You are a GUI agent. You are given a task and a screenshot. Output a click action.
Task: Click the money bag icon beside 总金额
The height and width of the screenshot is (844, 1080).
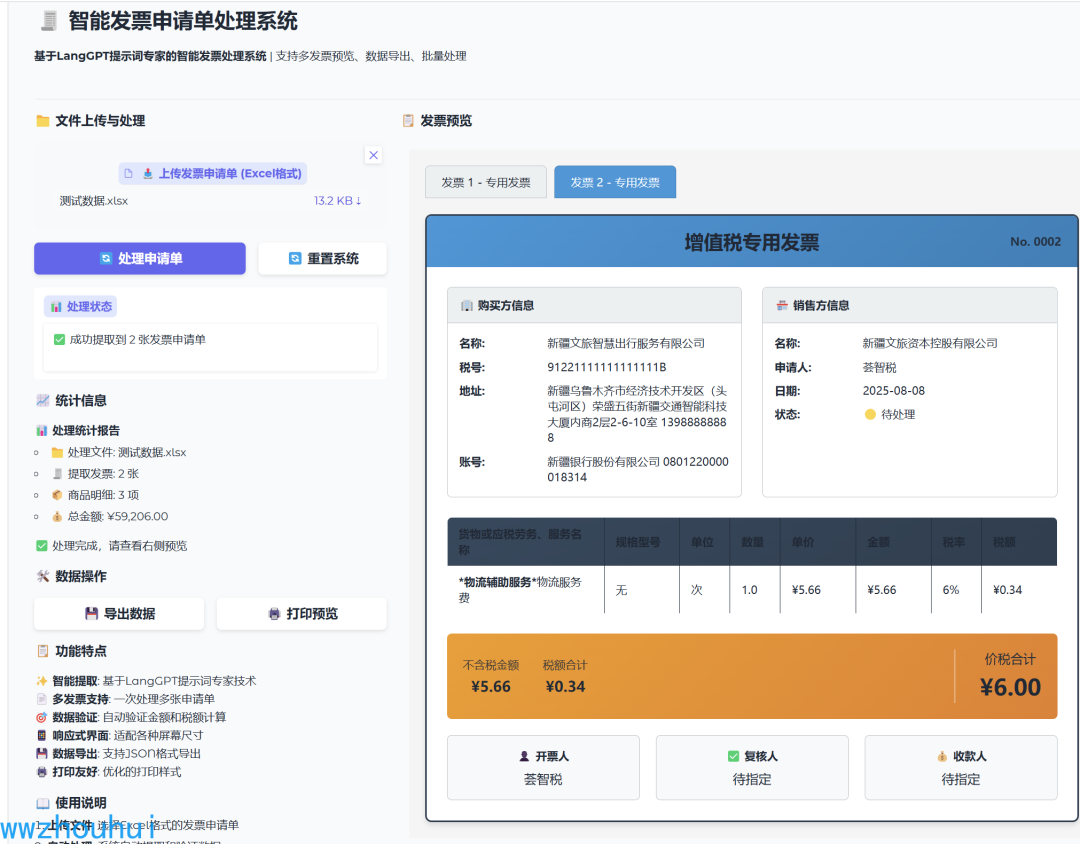pos(57,517)
